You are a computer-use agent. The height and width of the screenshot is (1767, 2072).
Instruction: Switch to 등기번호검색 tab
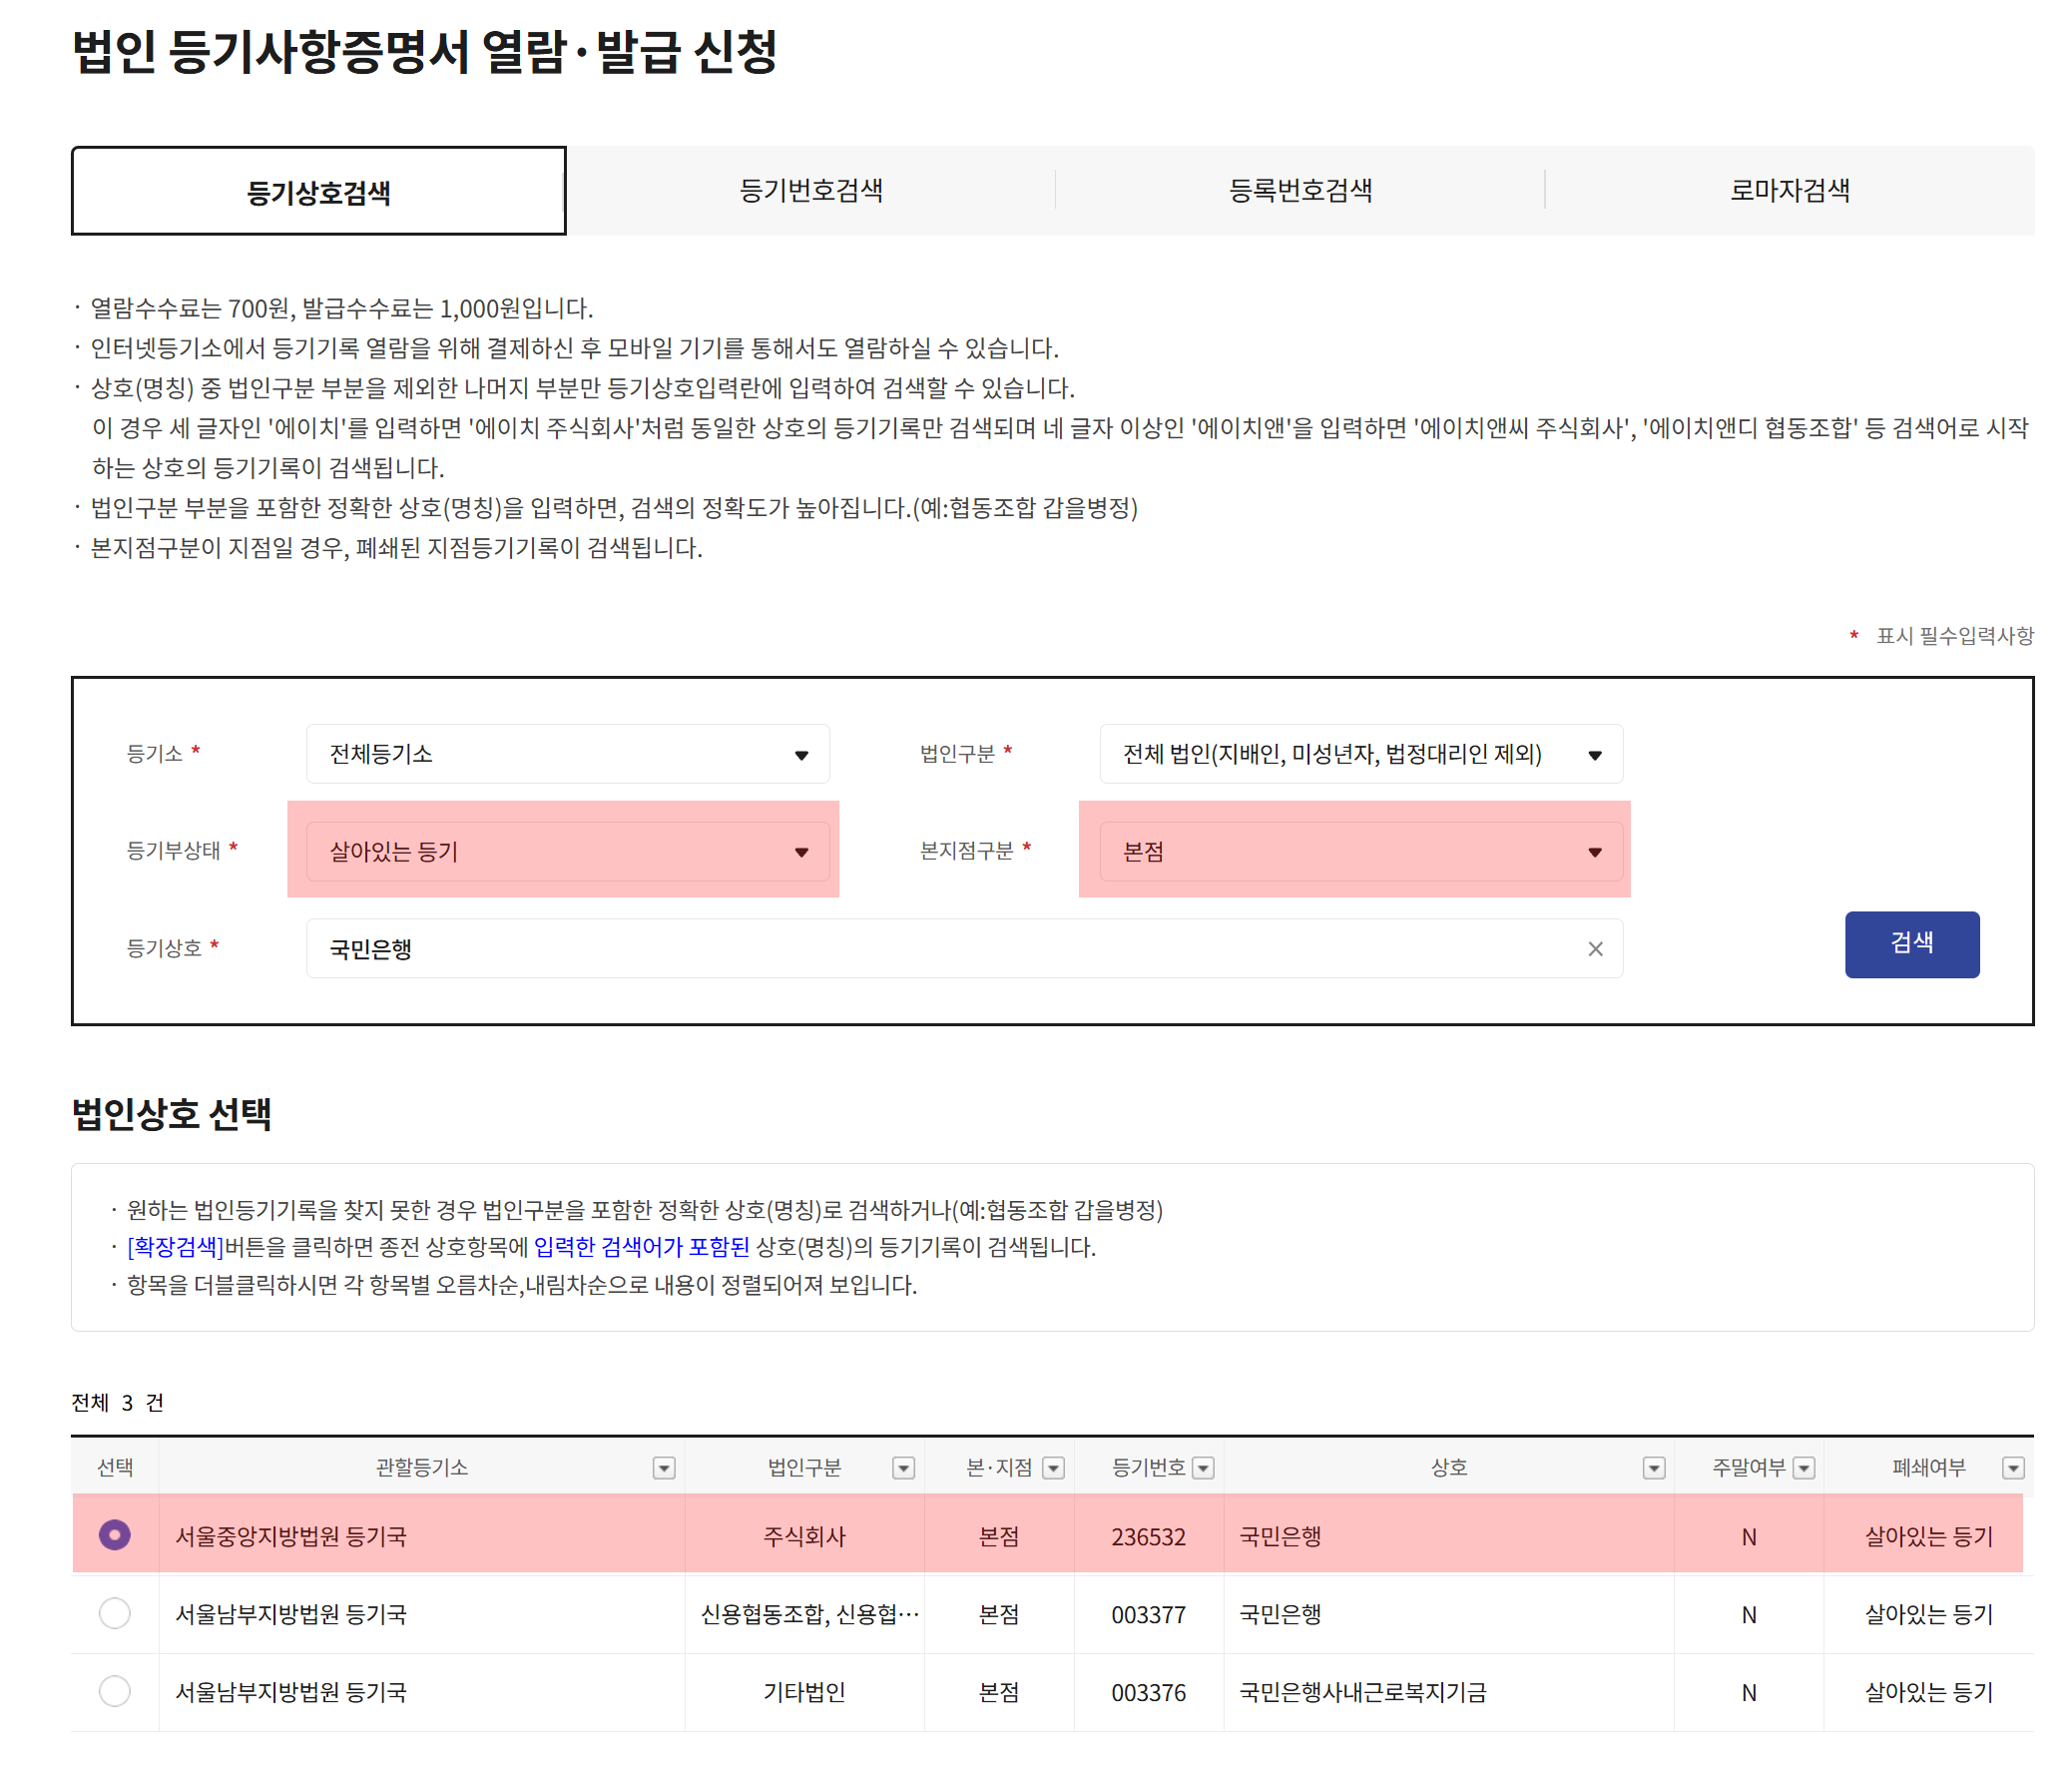811,190
